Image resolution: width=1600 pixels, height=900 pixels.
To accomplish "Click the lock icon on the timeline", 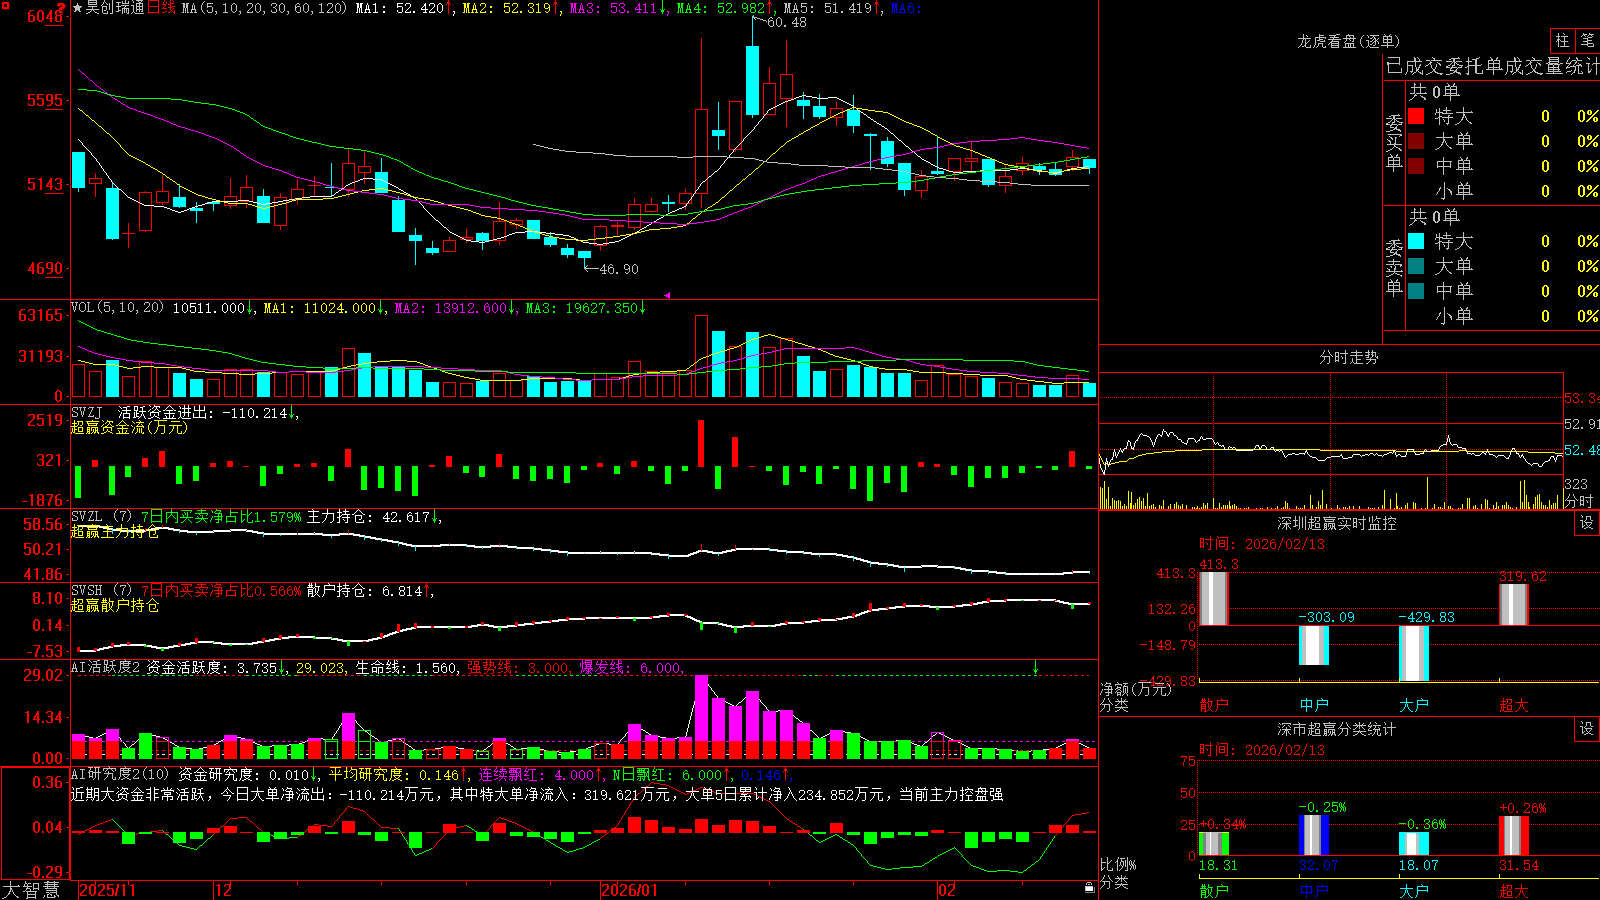I will click(x=1090, y=887).
